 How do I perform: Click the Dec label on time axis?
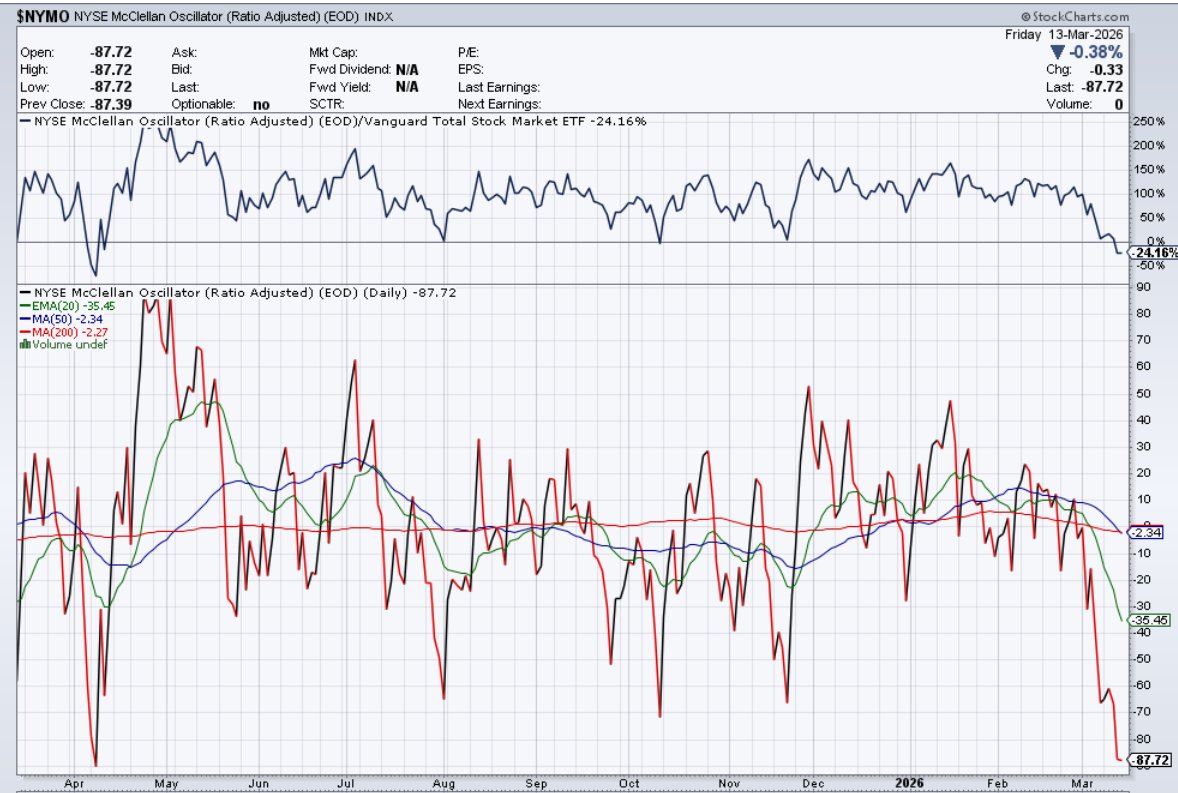click(x=813, y=783)
